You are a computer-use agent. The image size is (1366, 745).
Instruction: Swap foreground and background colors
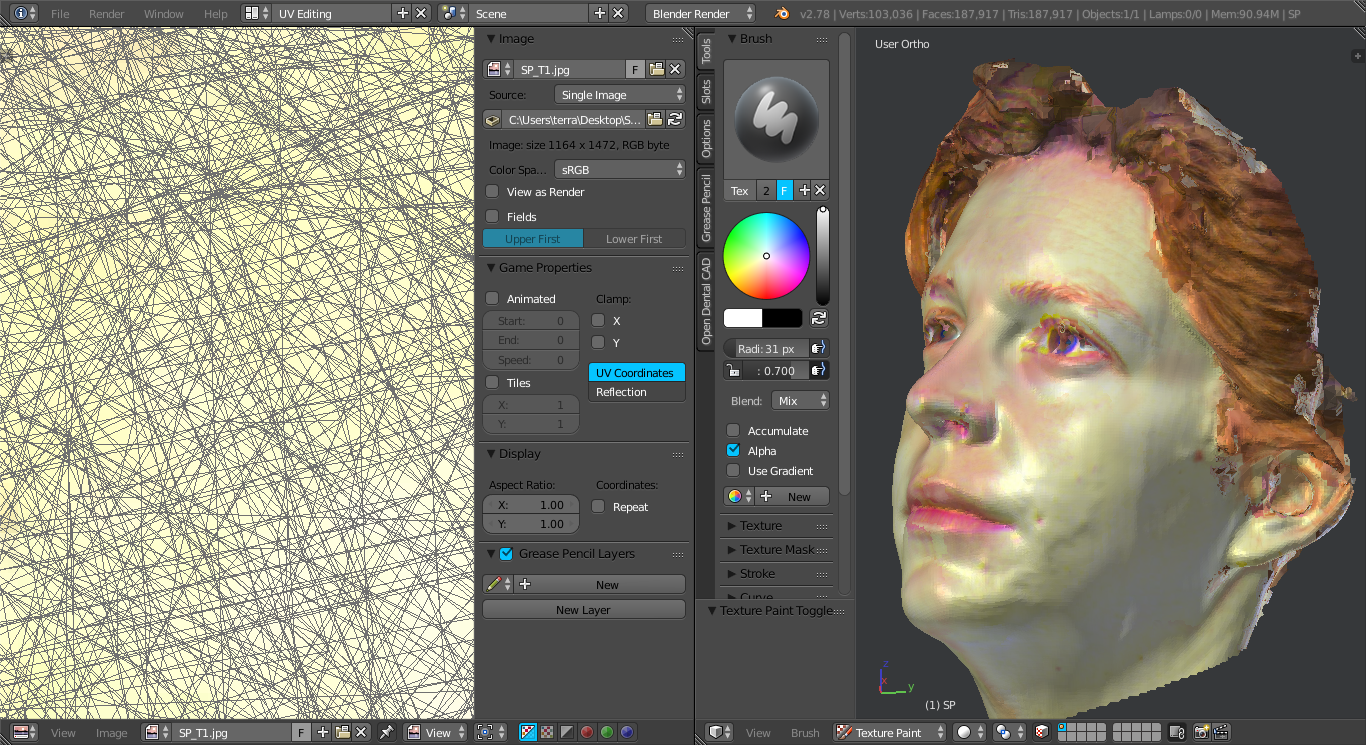tap(819, 318)
